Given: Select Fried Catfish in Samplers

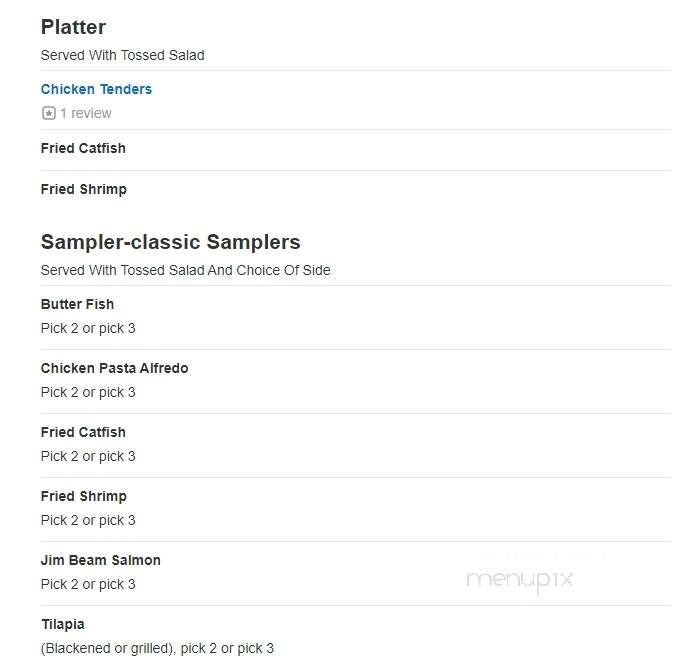Looking at the screenshot, I should [83, 432].
